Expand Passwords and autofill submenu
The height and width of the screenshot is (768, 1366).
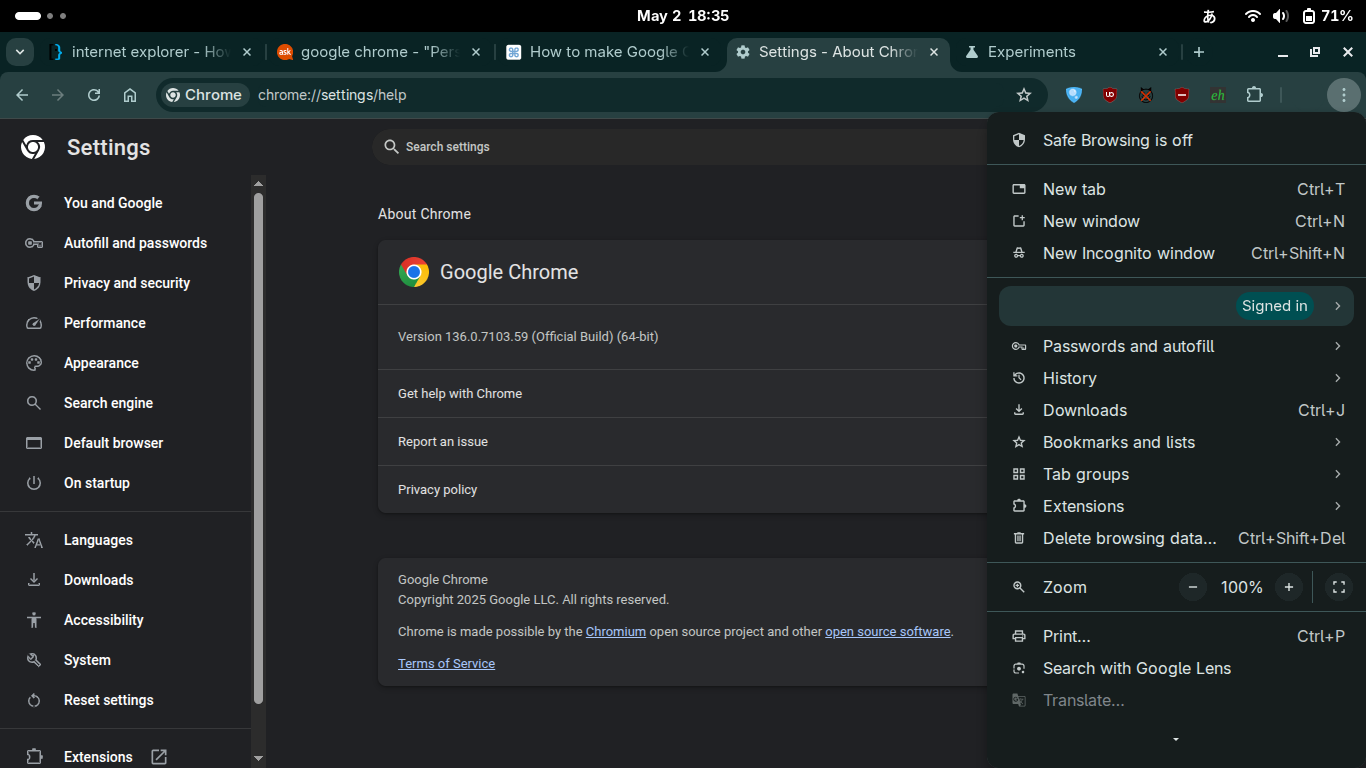[1176, 346]
